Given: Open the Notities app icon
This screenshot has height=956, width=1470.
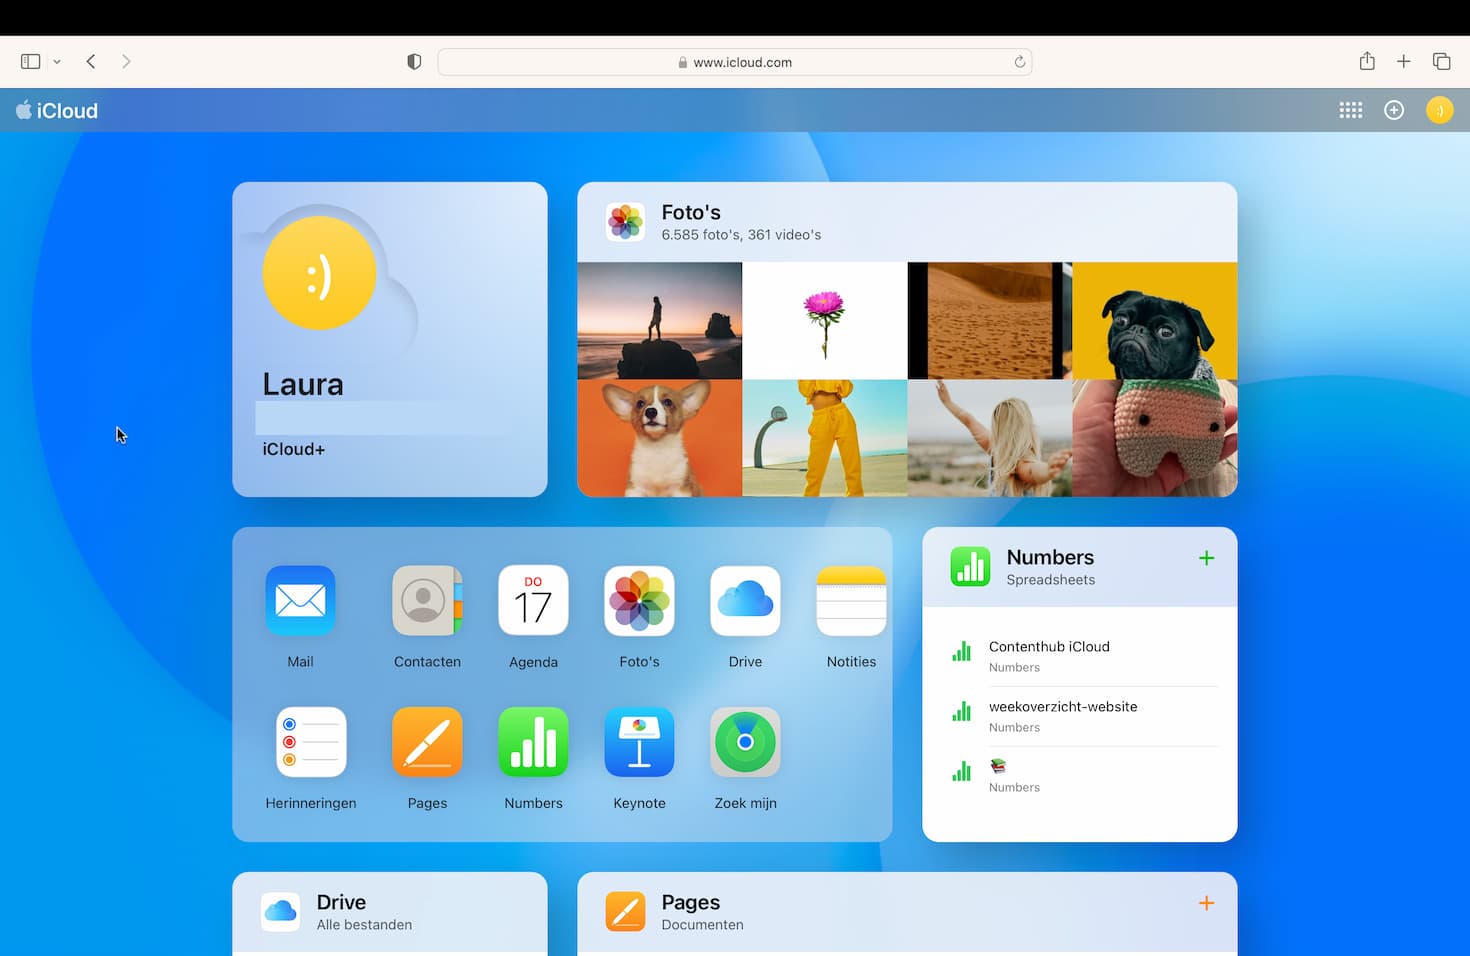Looking at the screenshot, I should 851,600.
